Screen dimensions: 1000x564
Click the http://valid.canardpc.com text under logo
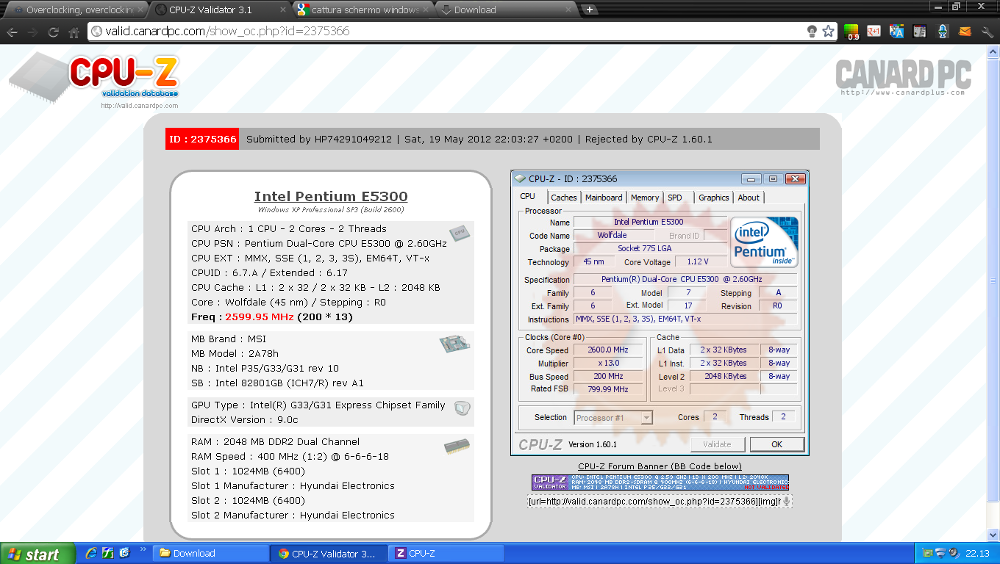coord(139,106)
